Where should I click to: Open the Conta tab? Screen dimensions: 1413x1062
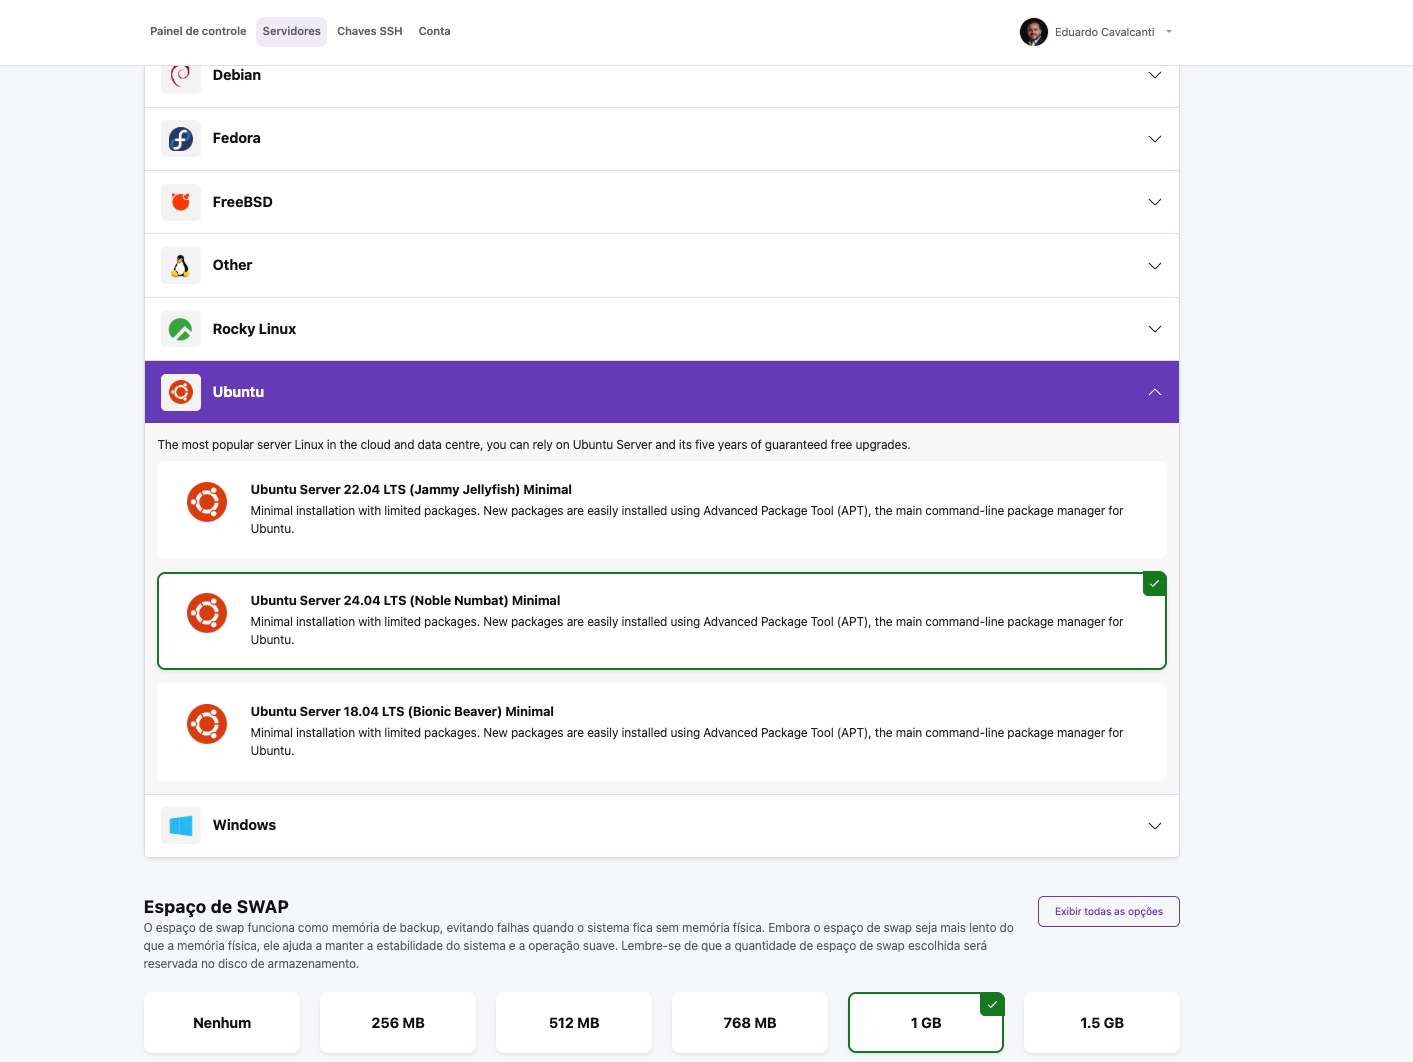[435, 32]
